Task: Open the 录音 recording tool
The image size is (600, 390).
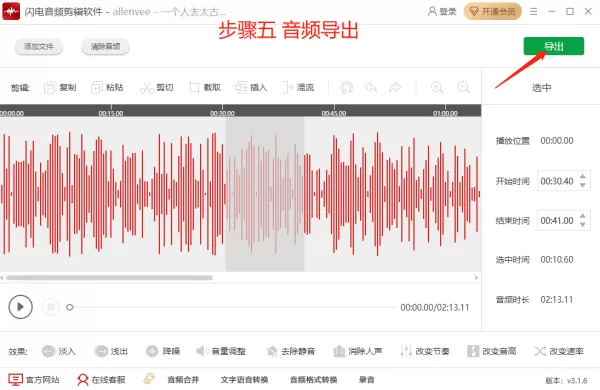Action: point(367,380)
